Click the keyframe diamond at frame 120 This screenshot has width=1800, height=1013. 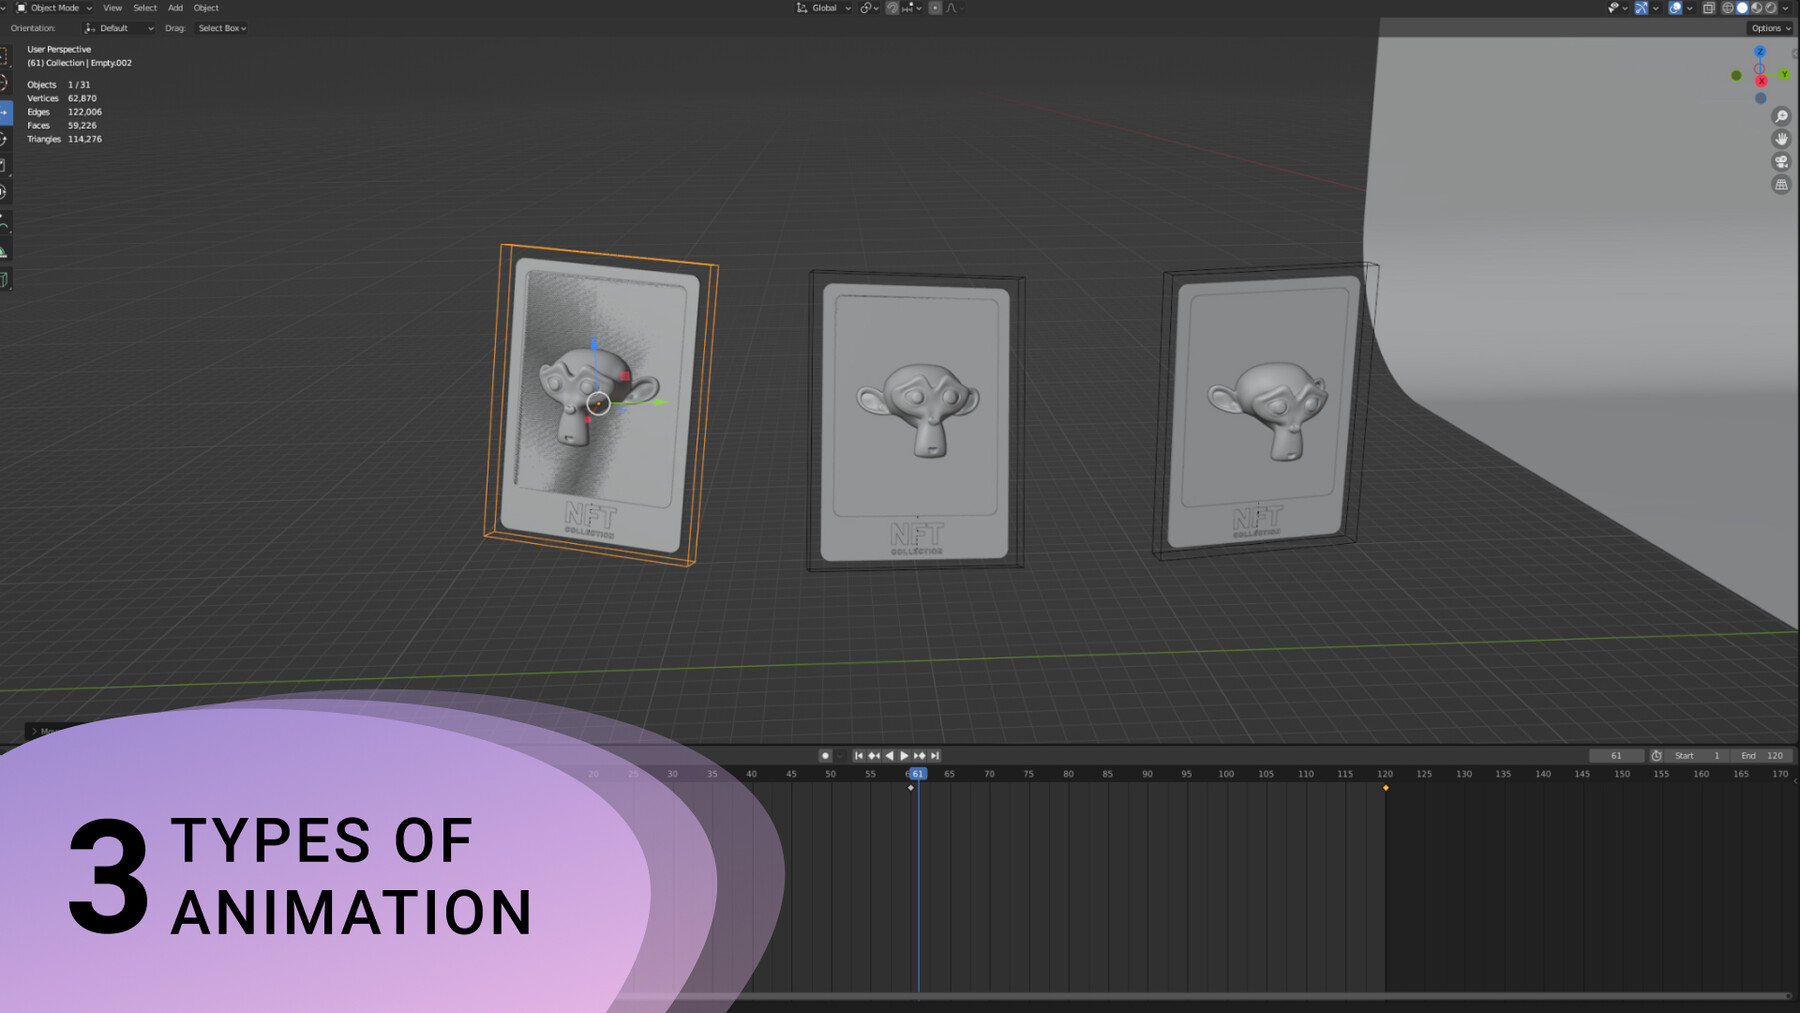point(1385,788)
